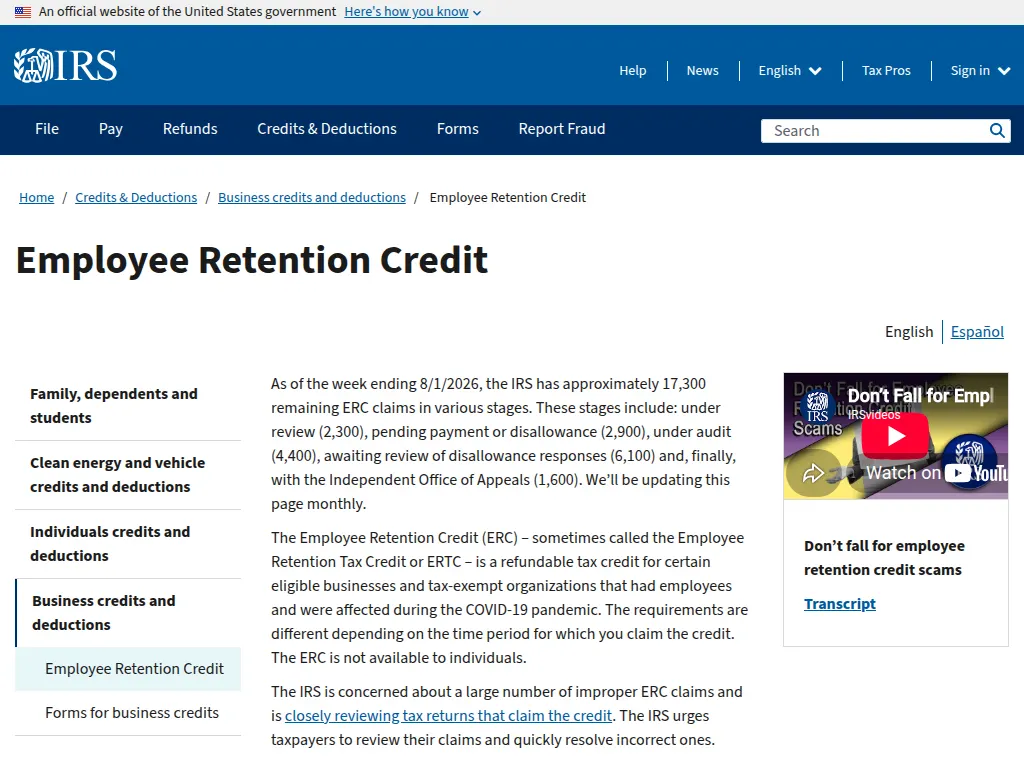Open the Sign in dropdown
The height and width of the screenshot is (768, 1024).
[980, 71]
